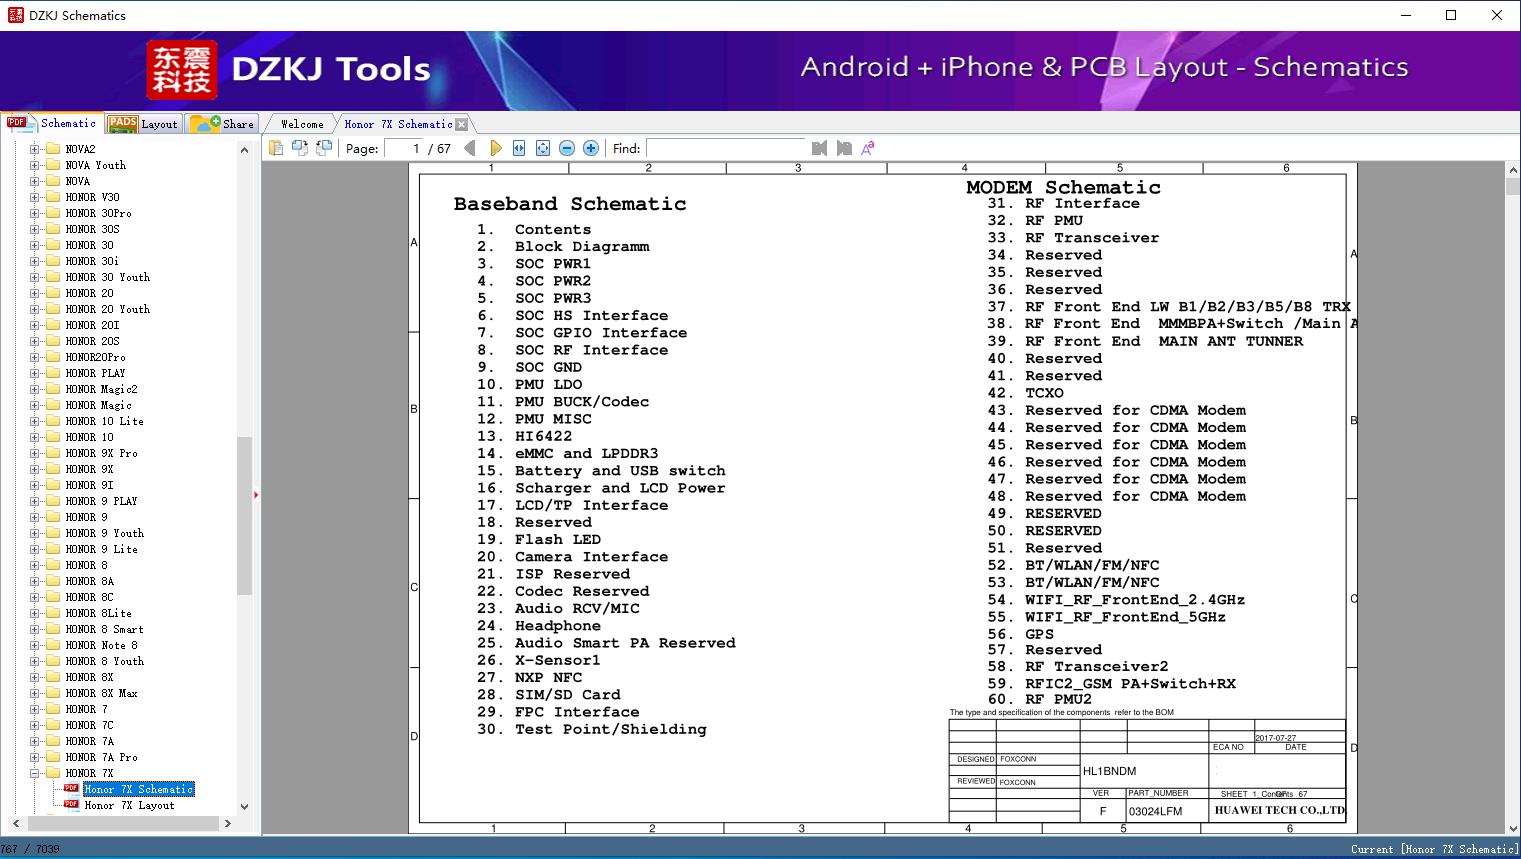Click the PDF icon of Honor 7X Layout
1521x859 pixels.
(x=71, y=805)
